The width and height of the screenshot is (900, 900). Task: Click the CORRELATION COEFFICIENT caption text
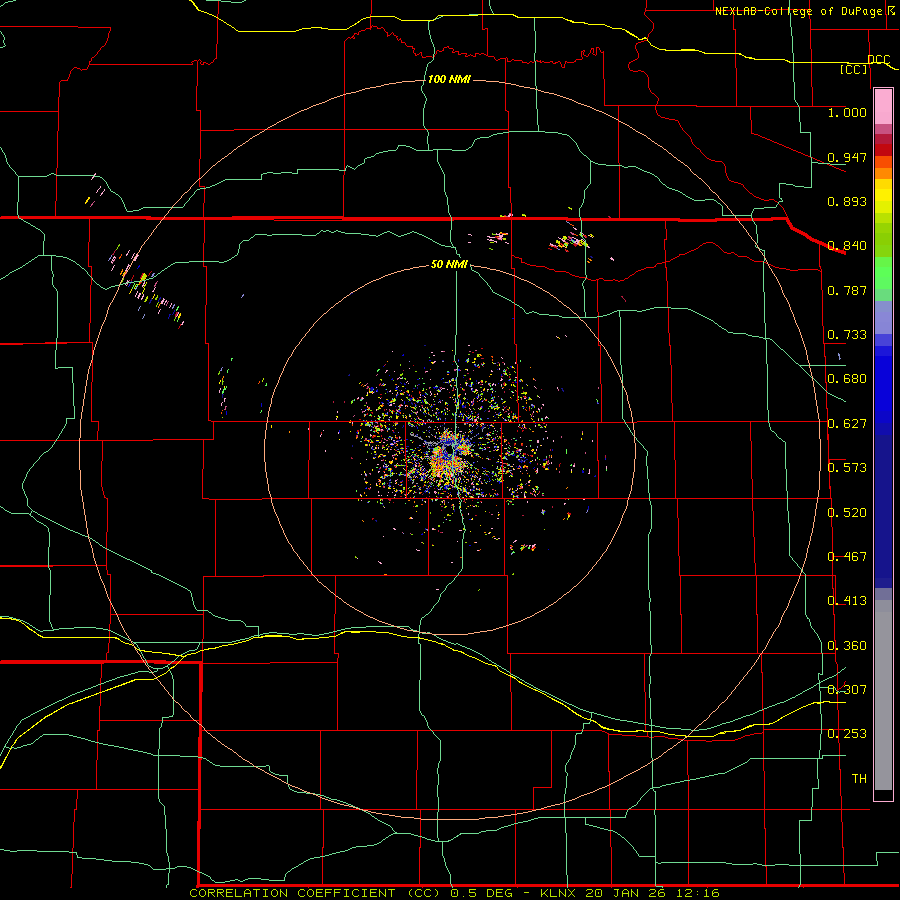pyautogui.click(x=292, y=893)
